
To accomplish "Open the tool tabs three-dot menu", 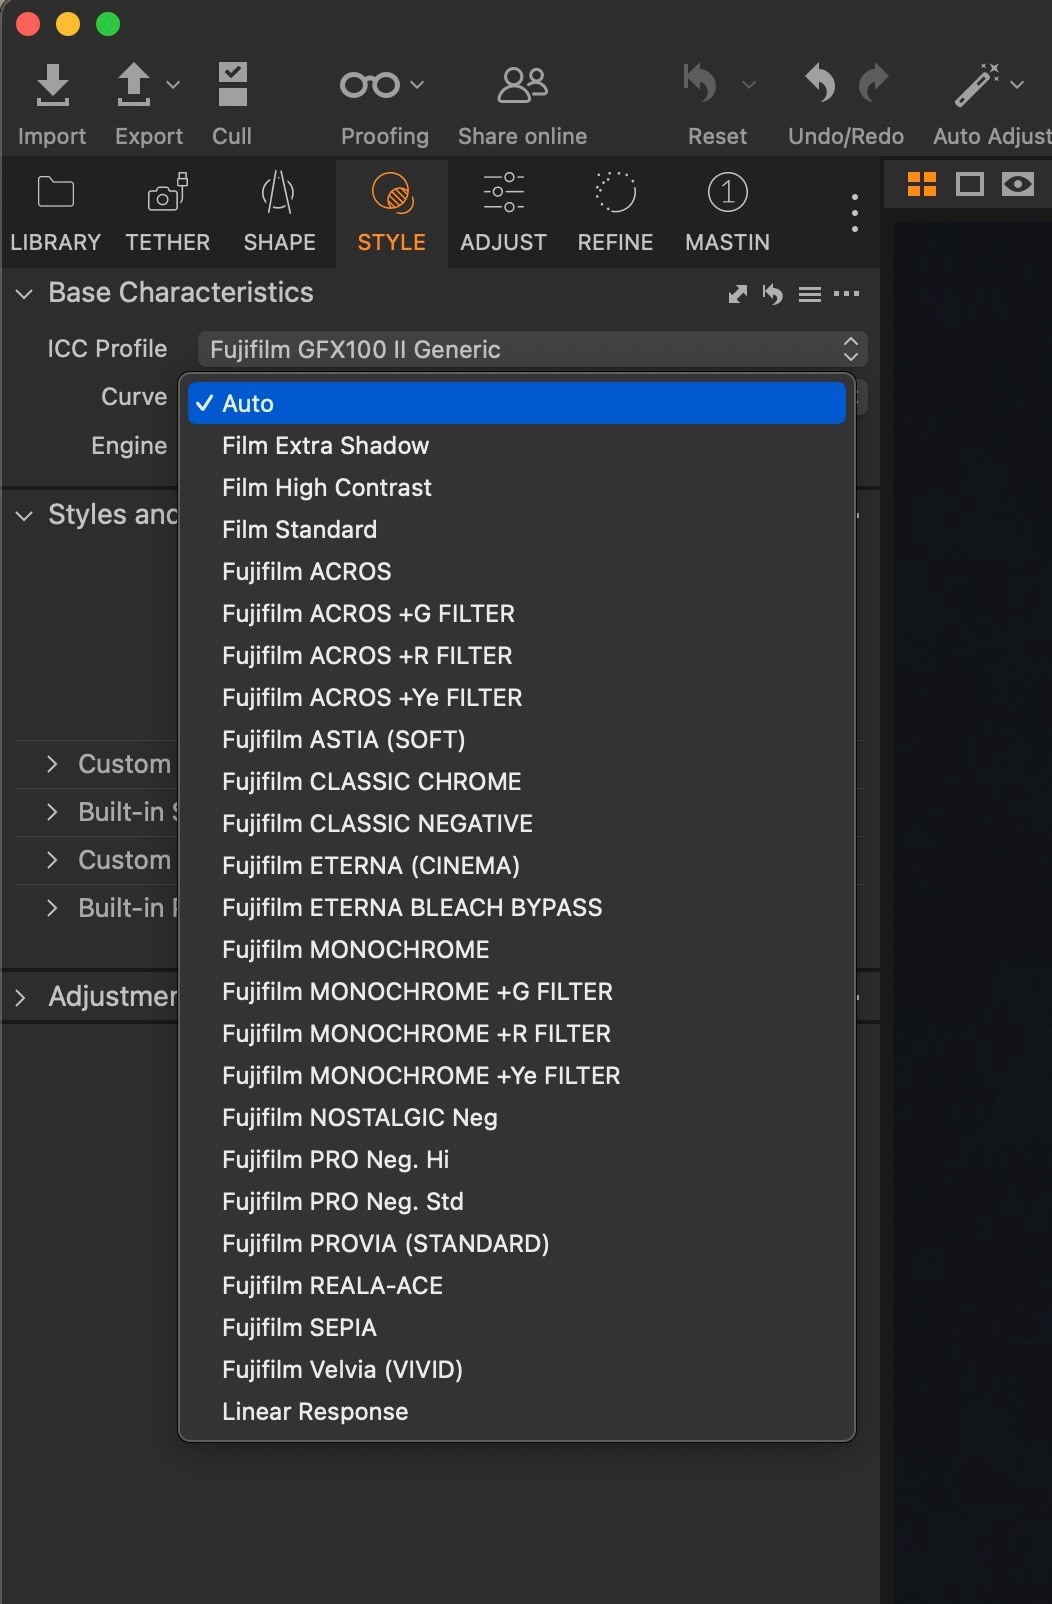I will (854, 213).
